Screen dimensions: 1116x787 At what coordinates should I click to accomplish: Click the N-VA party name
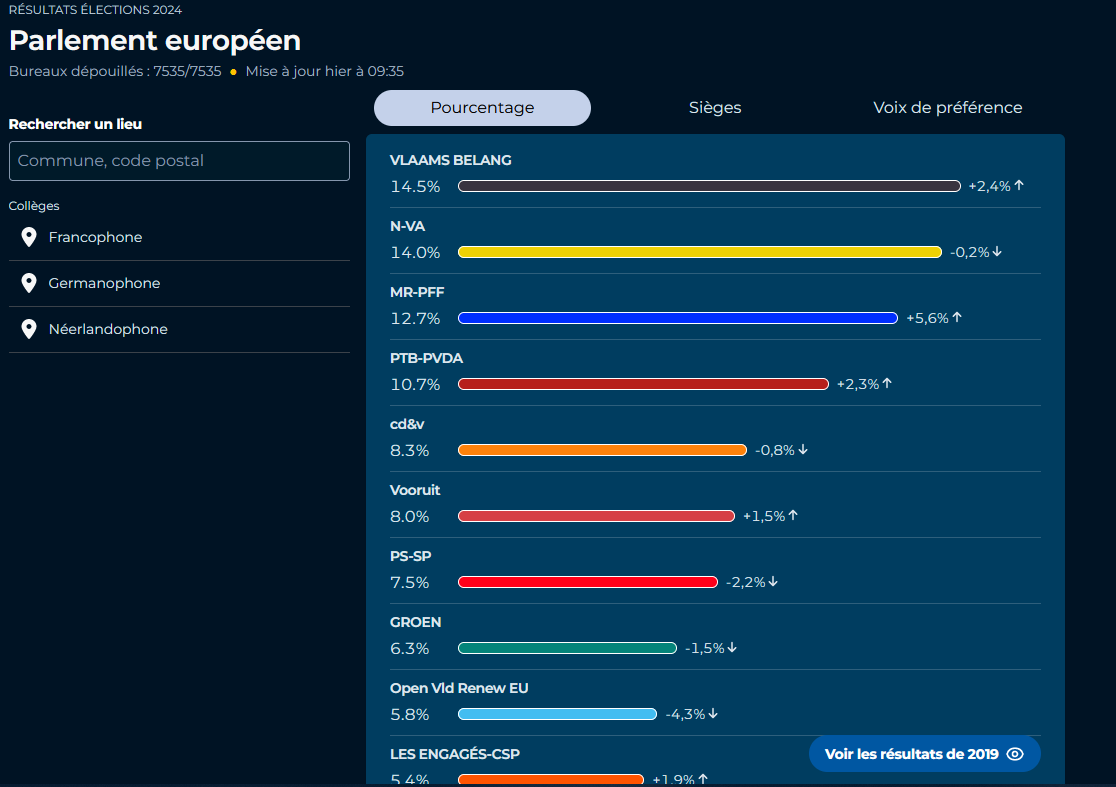(x=407, y=226)
